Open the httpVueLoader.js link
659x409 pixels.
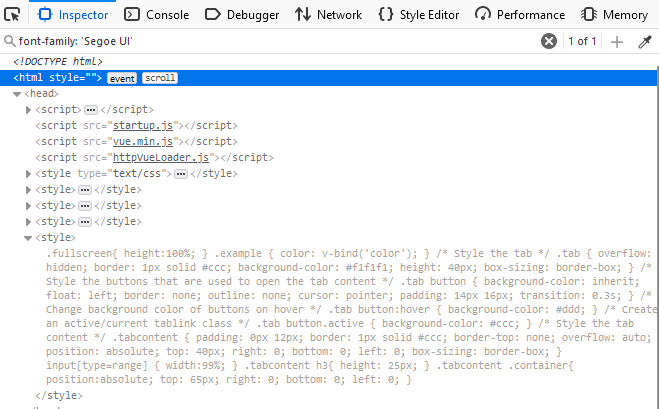[x=161, y=158]
